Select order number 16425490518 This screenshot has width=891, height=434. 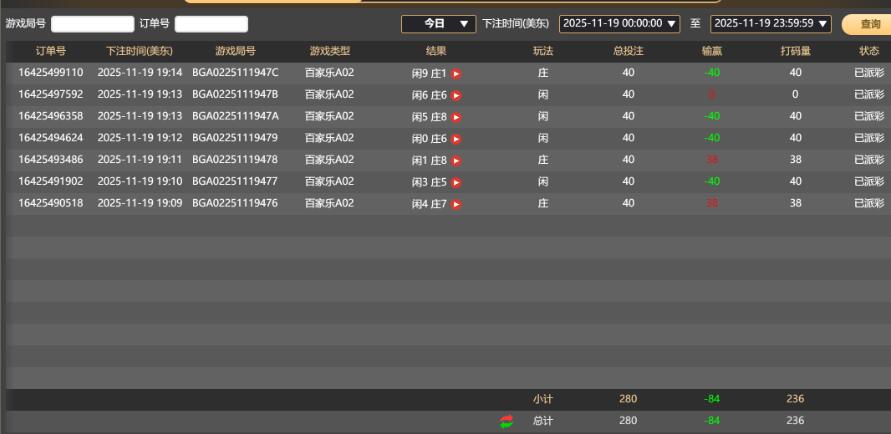50,204
